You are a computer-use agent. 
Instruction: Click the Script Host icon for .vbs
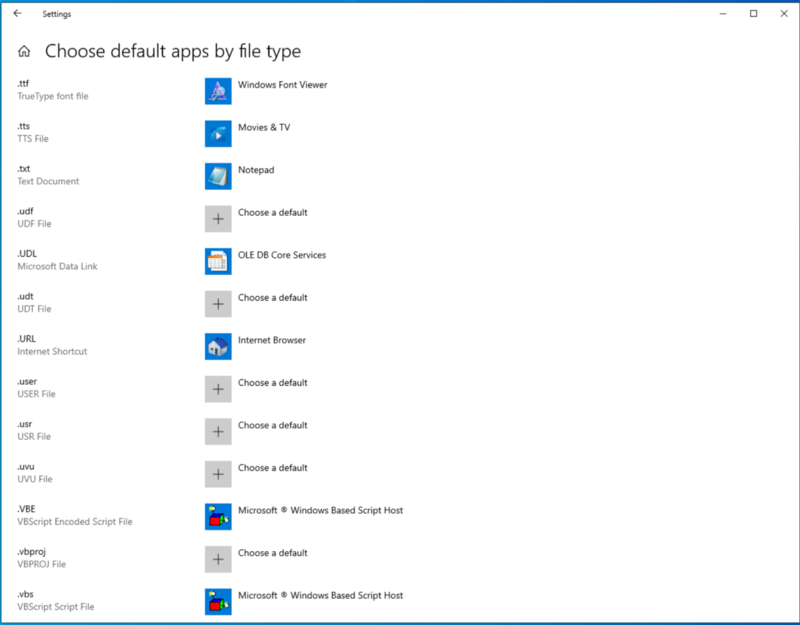point(218,601)
